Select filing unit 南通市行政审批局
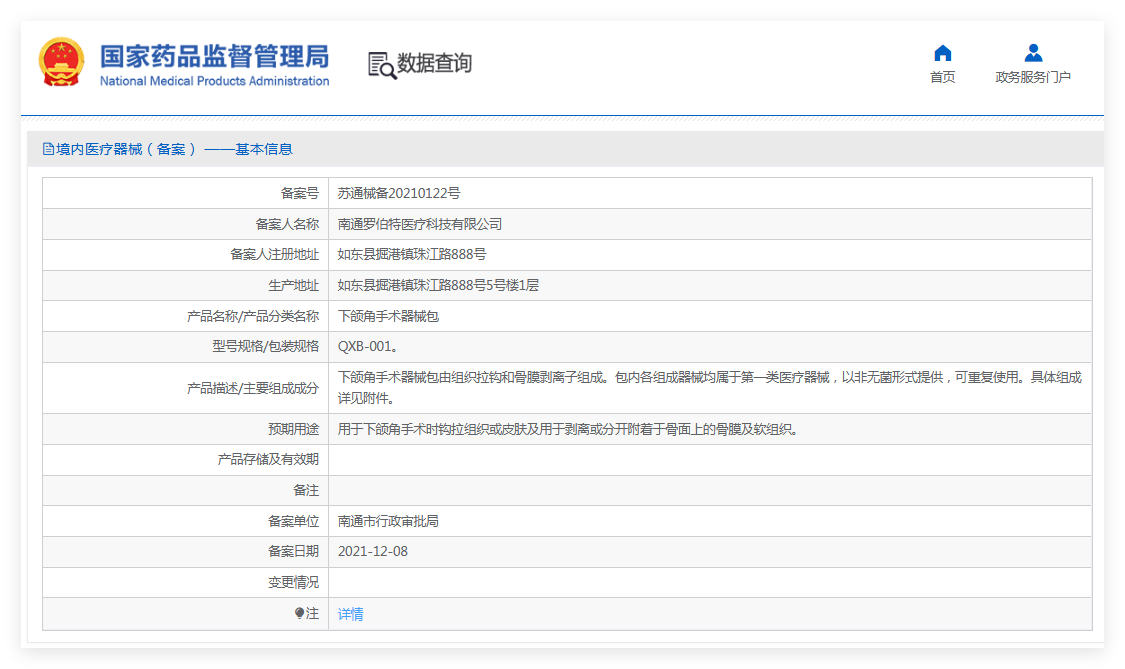This screenshot has height=669, width=1125. coord(388,521)
